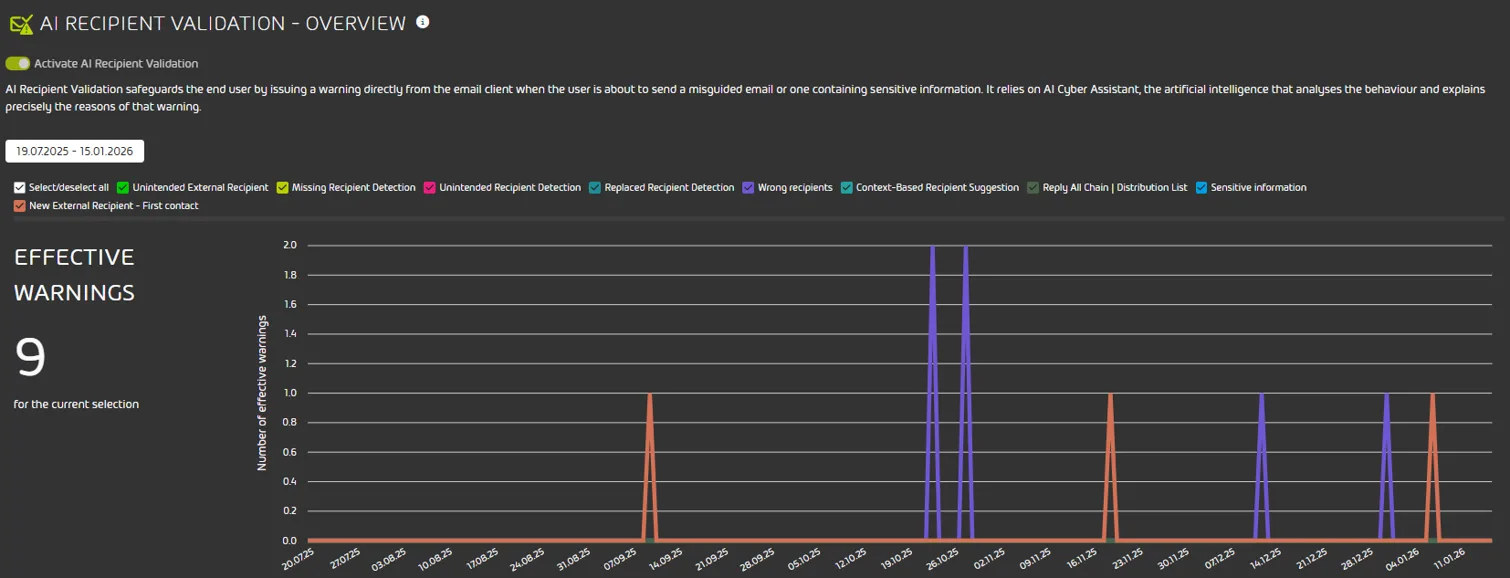Uncheck Missing Recipient Detection filter
The width and height of the screenshot is (1510, 578).
tap(282, 188)
